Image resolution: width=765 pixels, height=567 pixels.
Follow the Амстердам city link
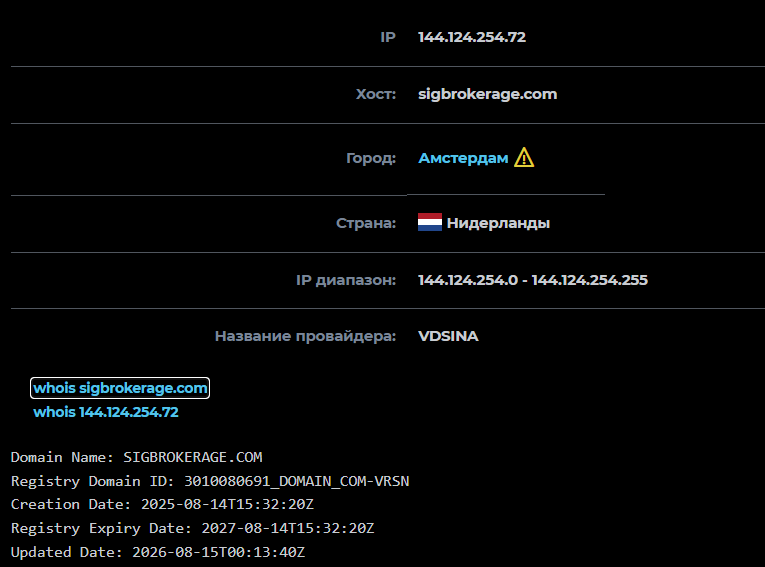point(463,158)
